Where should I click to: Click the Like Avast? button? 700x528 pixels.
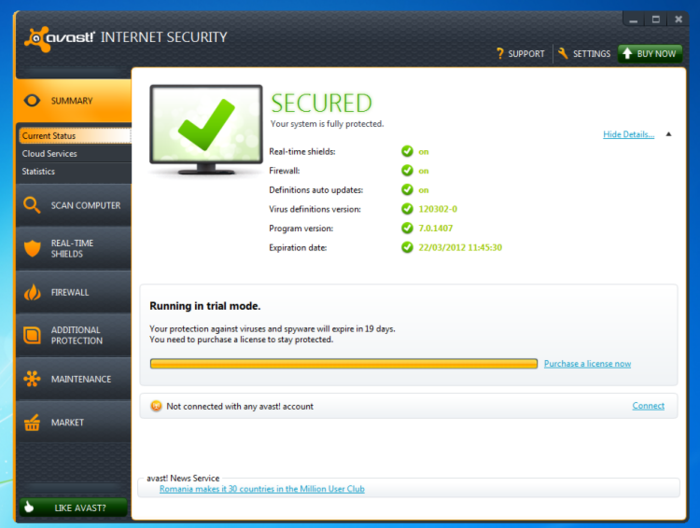74,507
